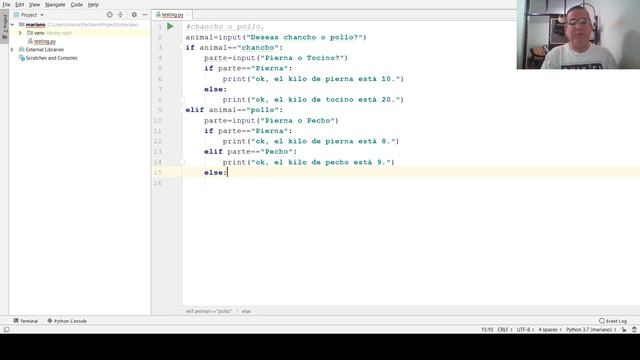Click the collapse all icon in Project panel
This screenshot has height=360, width=640.
(x=120, y=15)
